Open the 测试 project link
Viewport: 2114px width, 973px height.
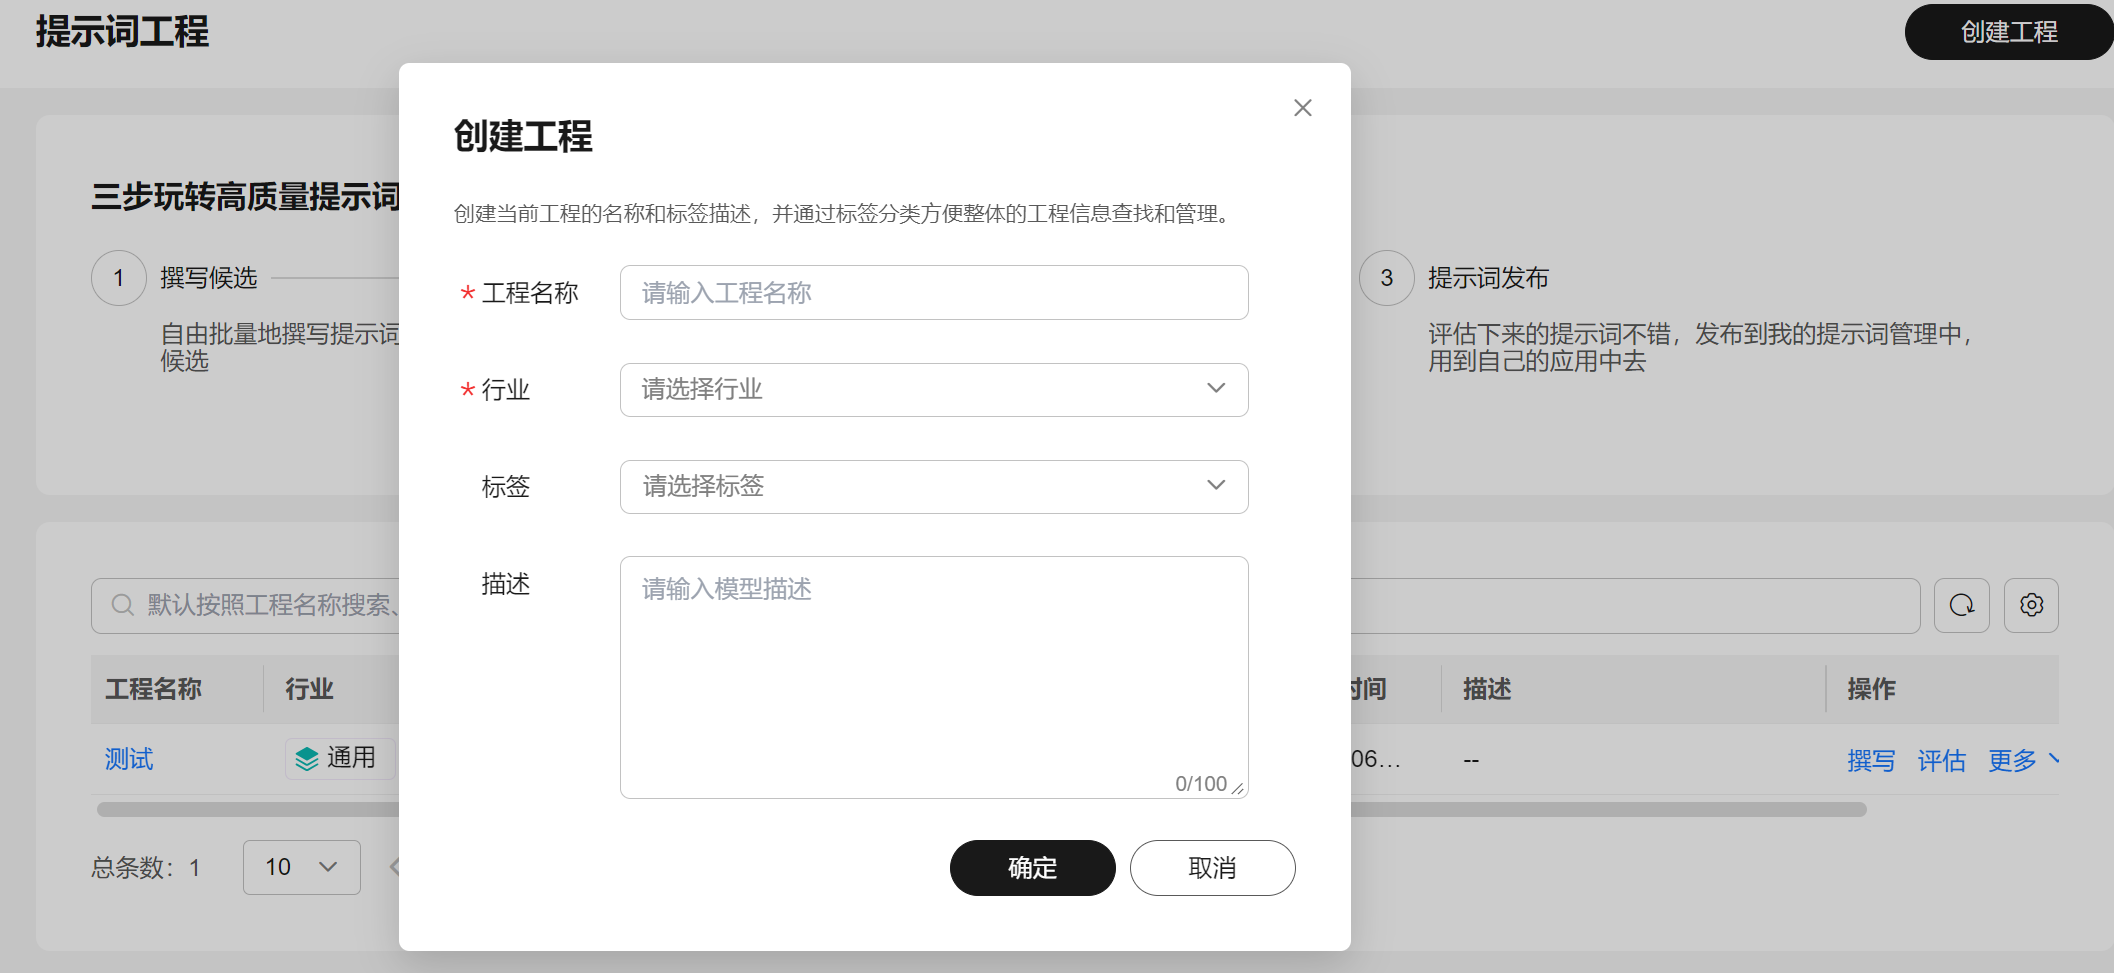[129, 760]
